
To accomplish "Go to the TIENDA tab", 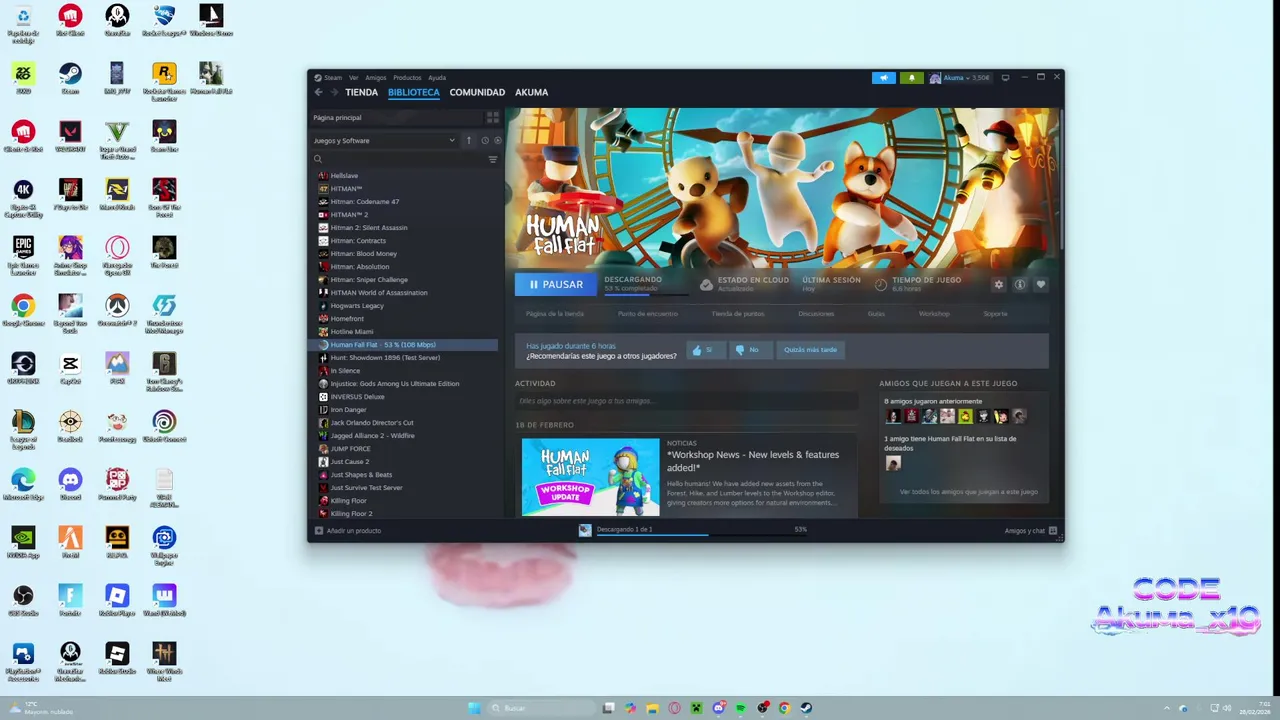I will 362,92.
